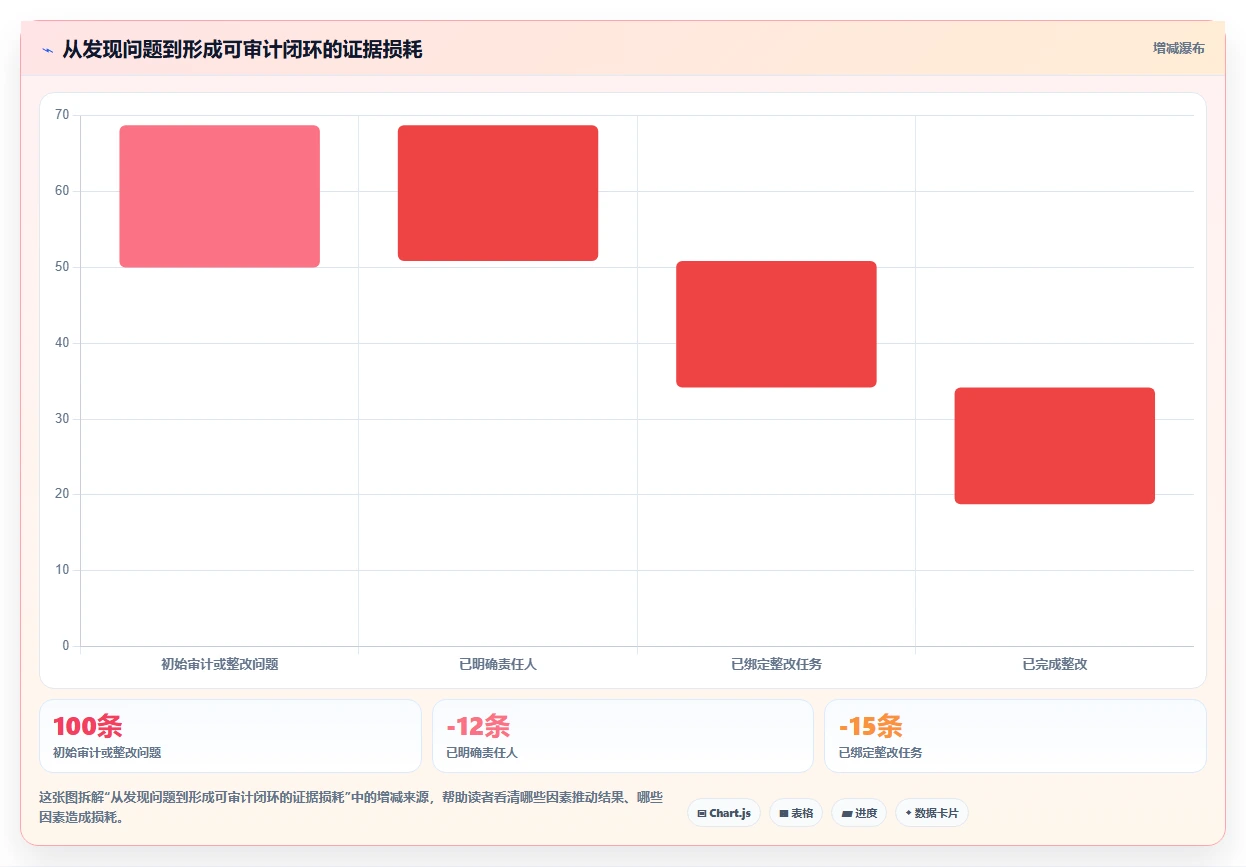This screenshot has height=867, width=1246.
Task: Click the red 已绑定整改任务 waterfall bar
Action: (x=776, y=324)
